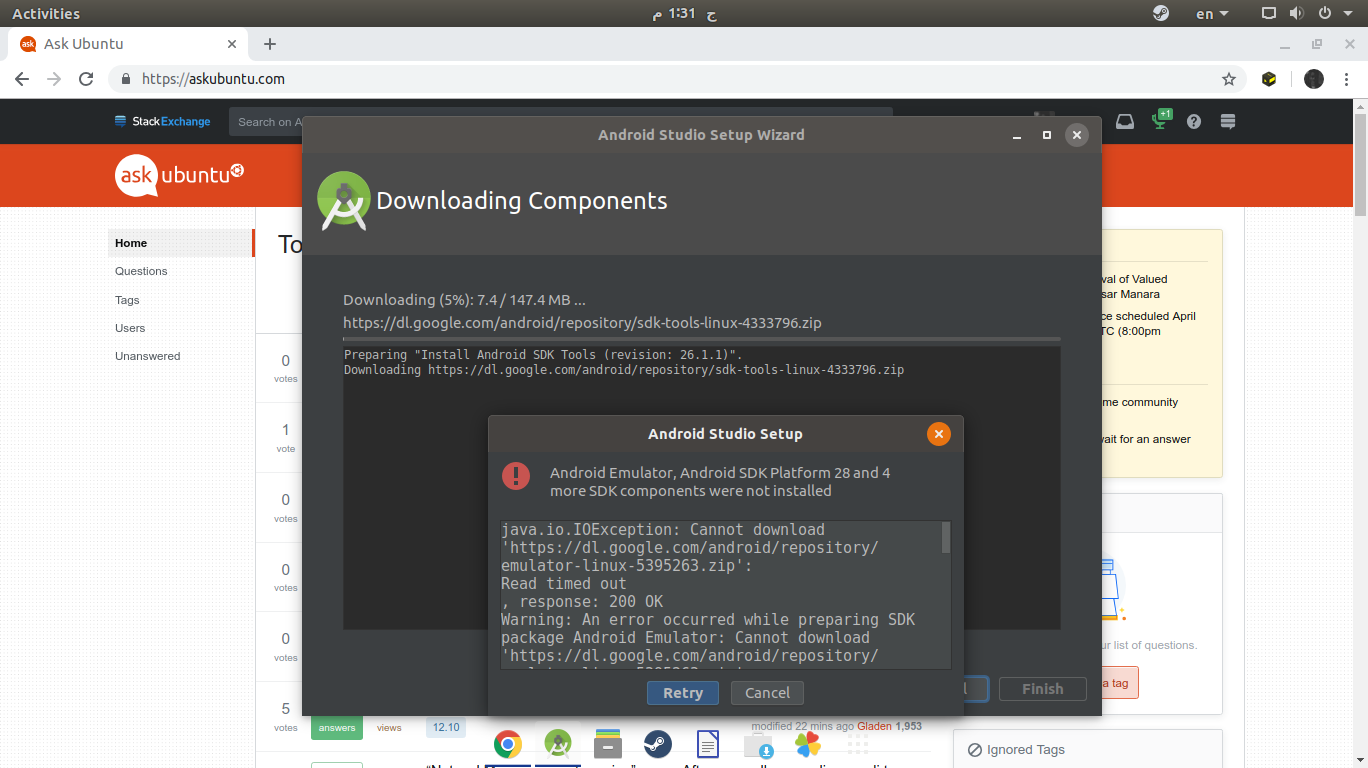The image size is (1368, 768).
Task: Open the achievements trophy icon with +1
Action: [1161, 120]
